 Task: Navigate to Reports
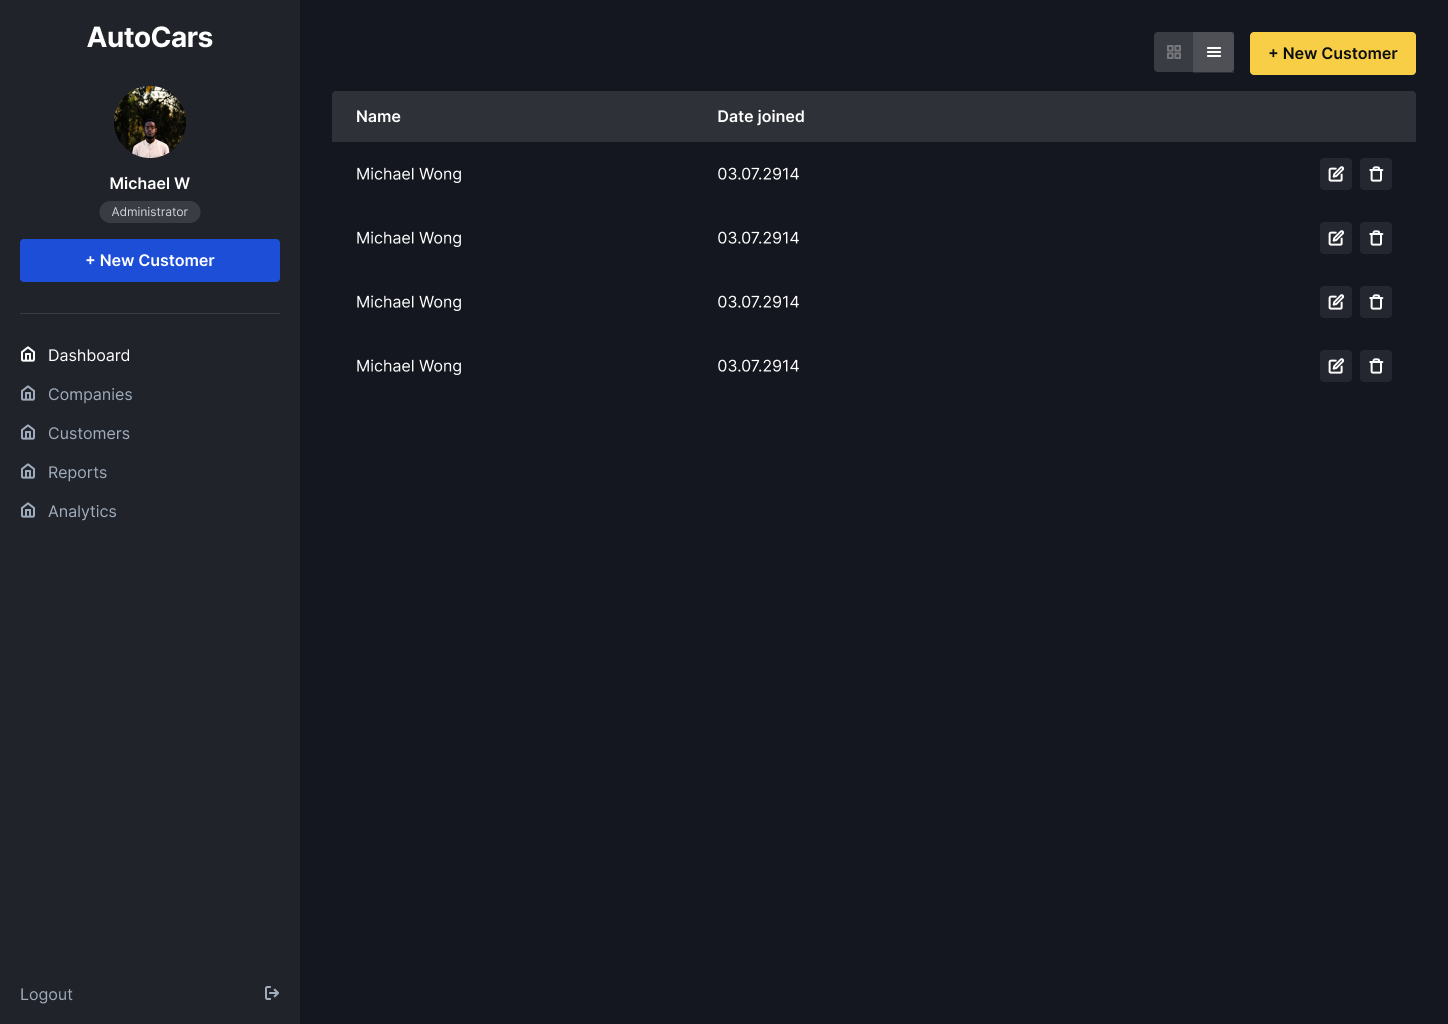click(x=77, y=472)
